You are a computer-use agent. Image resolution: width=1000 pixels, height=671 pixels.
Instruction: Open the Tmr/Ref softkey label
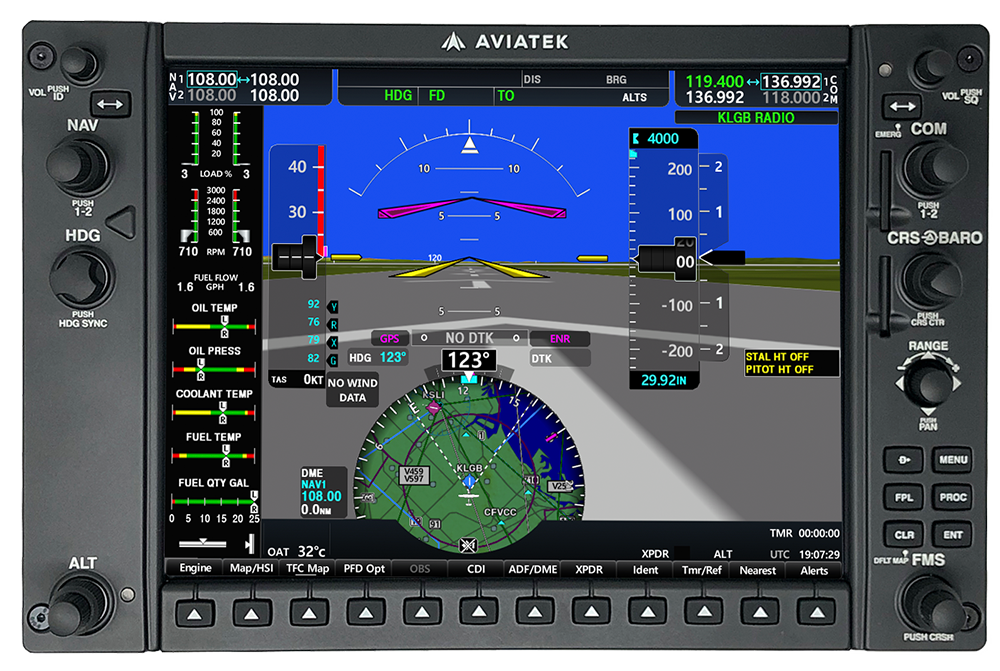702,570
